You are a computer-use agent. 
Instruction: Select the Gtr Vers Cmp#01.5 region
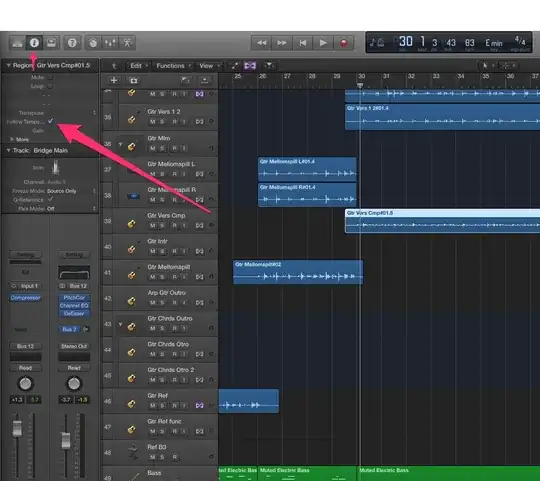tap(443, 221)
